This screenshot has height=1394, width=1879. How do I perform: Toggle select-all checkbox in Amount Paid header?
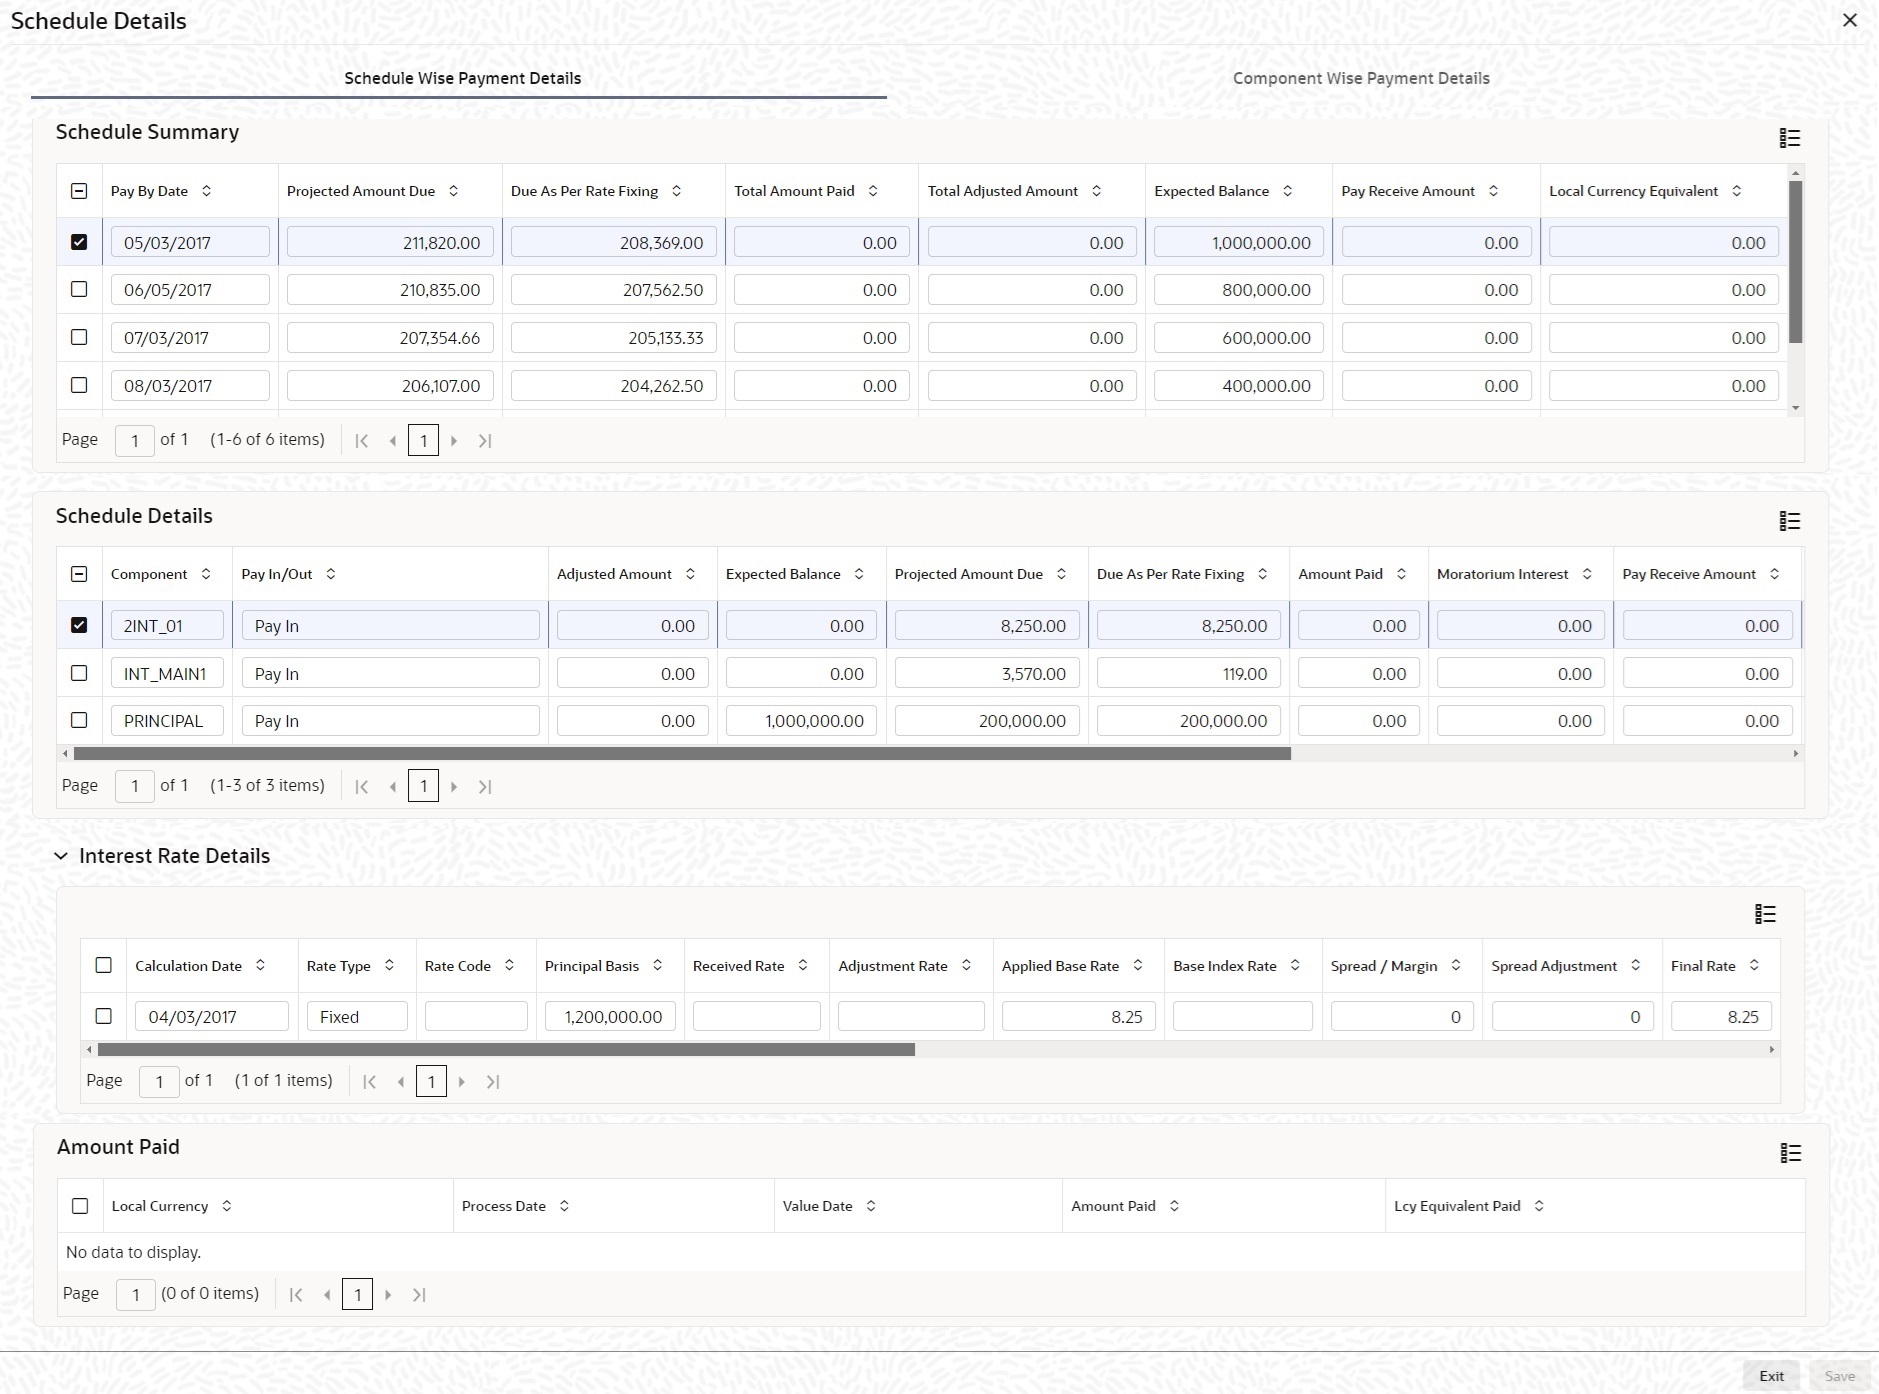pos(80,1206)
